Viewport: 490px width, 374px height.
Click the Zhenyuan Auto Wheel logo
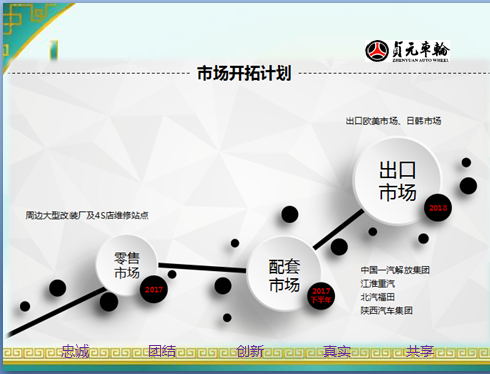click(407, 51)
